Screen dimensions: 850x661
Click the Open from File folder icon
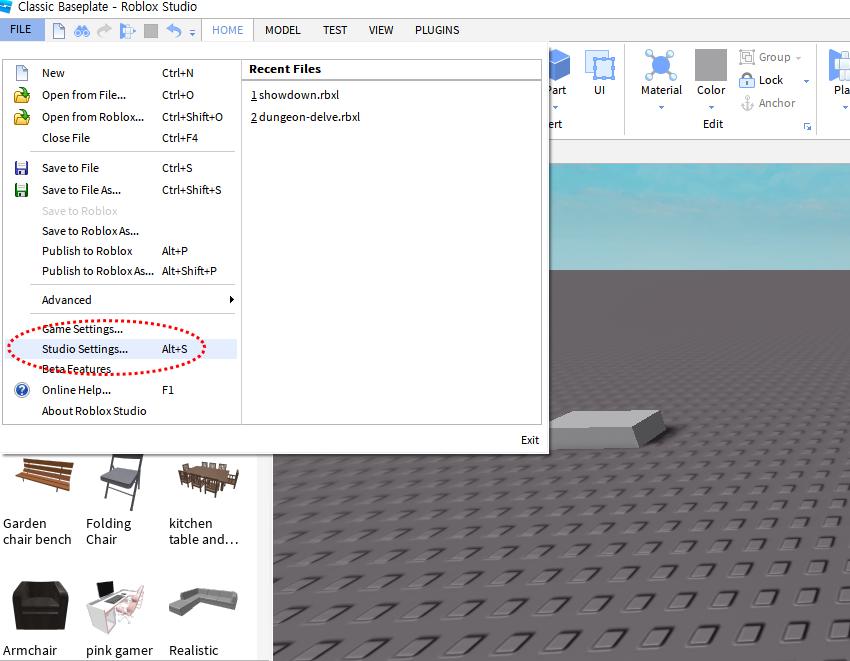coord(22,95)
